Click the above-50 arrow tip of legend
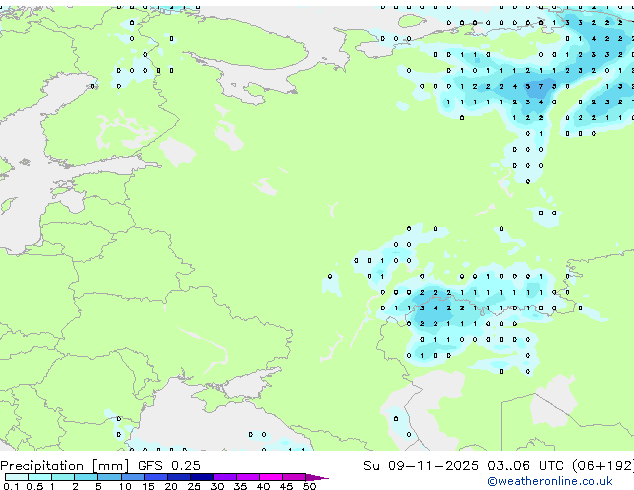The width and height of the screenshot is (634, 490). point(317,477)
